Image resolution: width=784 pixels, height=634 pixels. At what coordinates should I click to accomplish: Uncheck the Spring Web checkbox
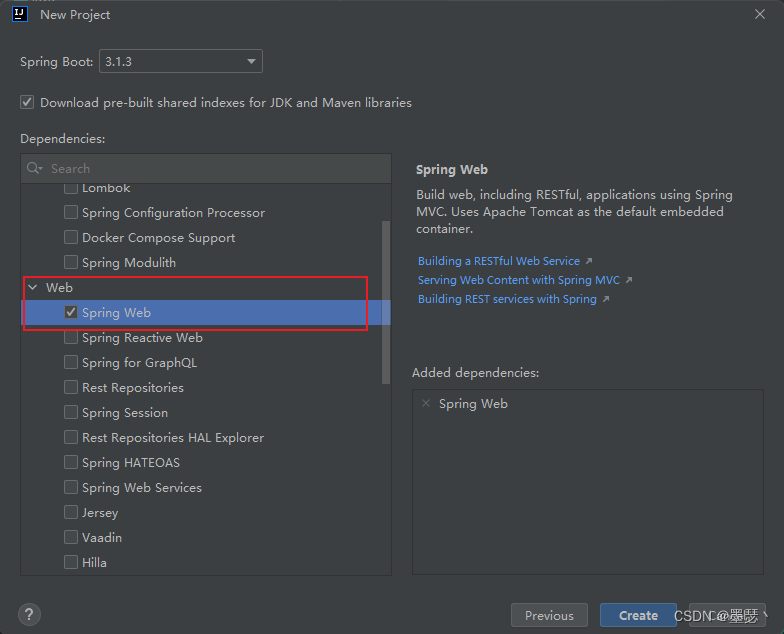tap(71, 312)
